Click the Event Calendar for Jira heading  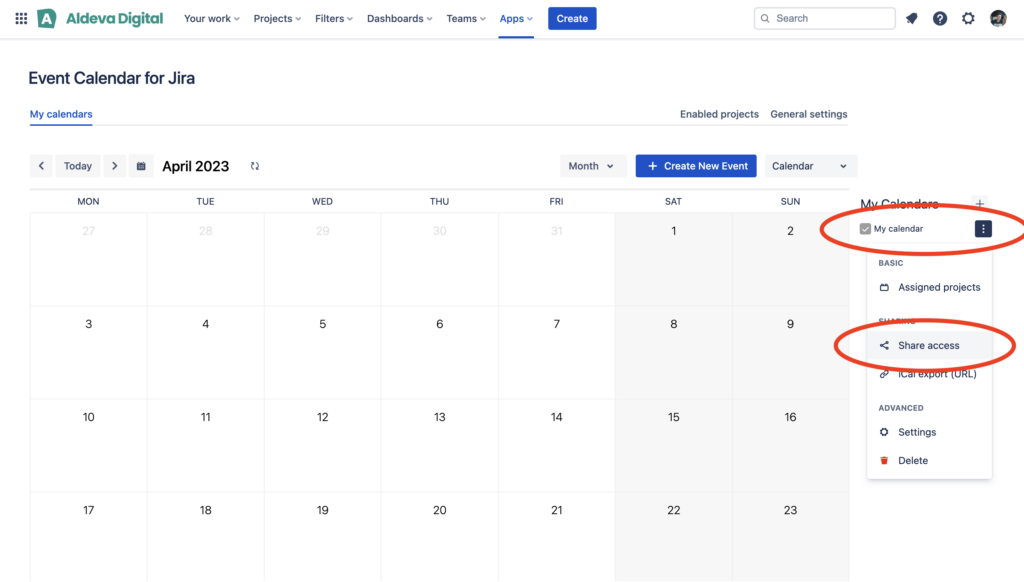[112, 78]
